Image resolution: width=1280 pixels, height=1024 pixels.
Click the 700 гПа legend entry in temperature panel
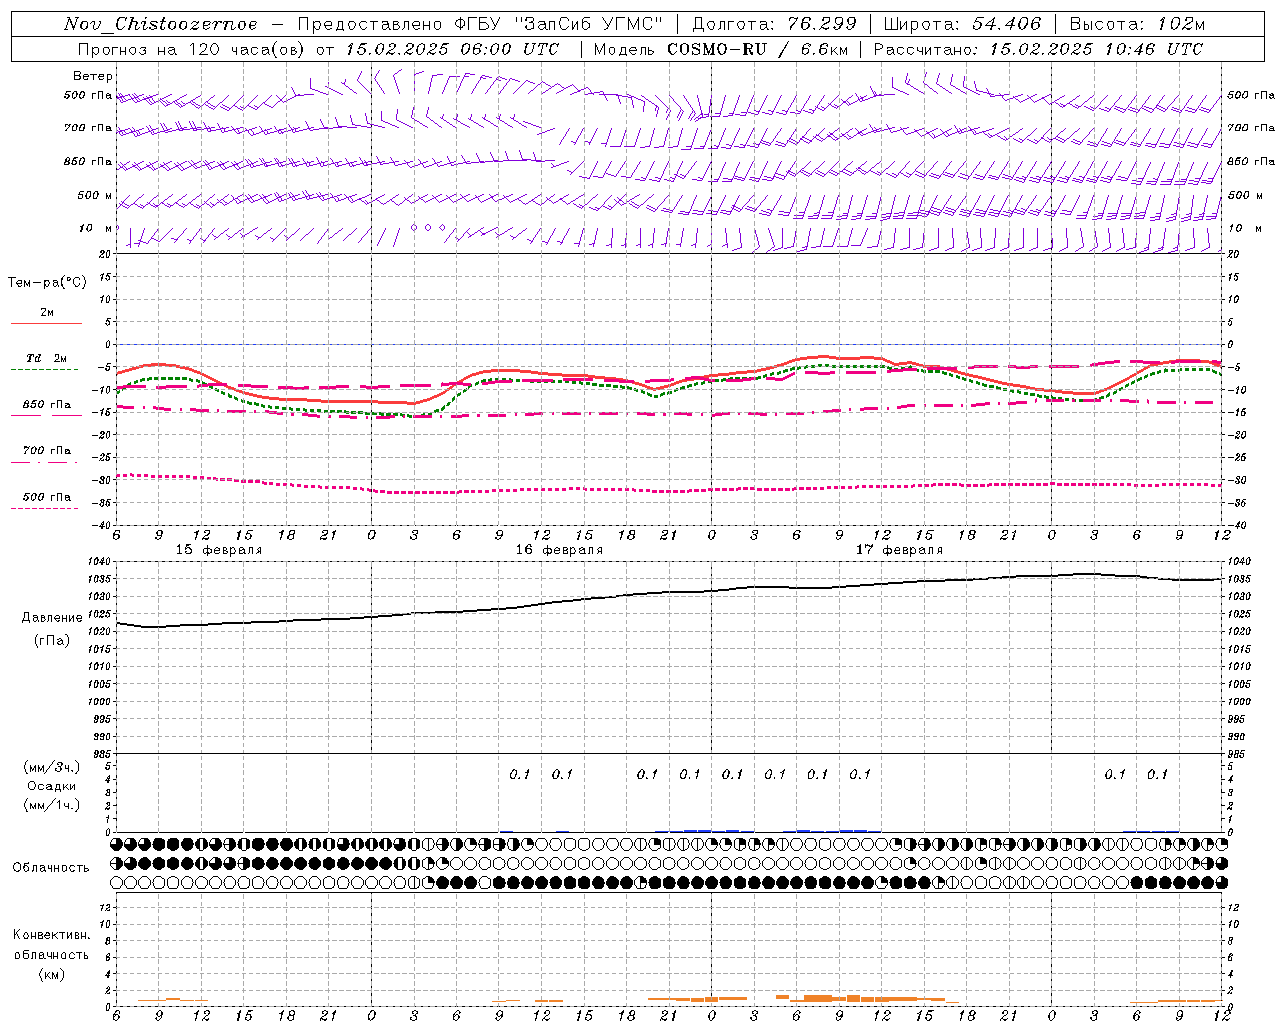pyautogui.click(x=47, y=450)
